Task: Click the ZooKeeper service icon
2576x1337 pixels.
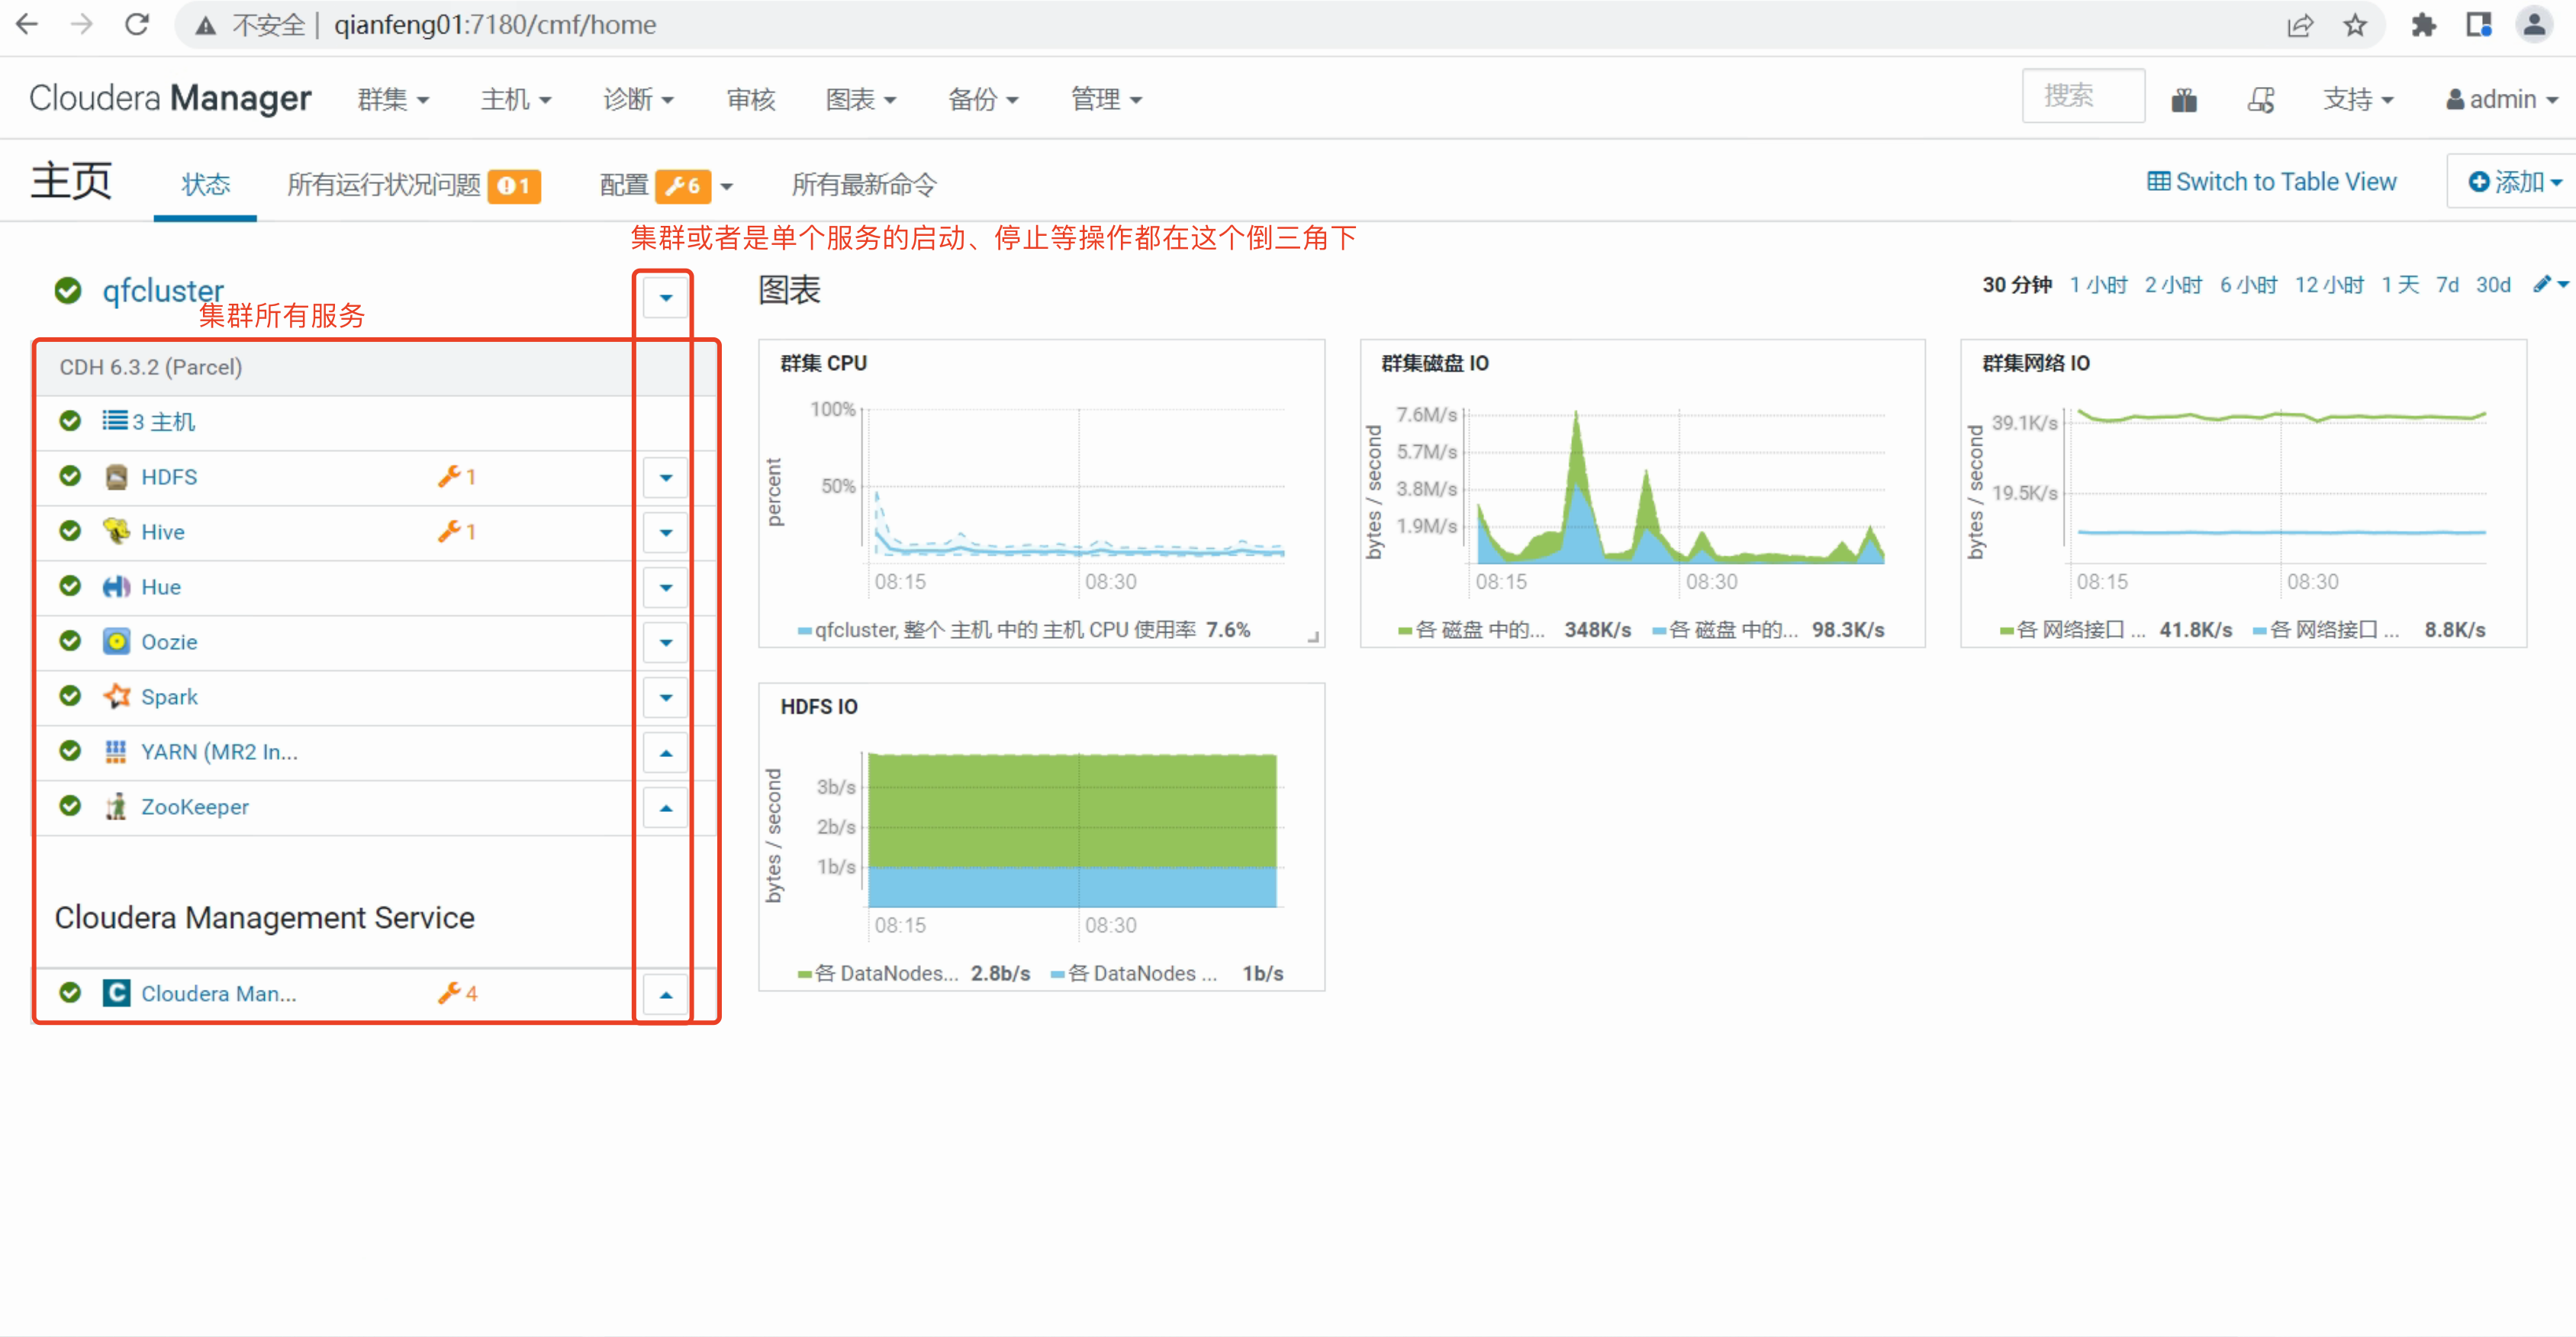Action: point(116,806)
